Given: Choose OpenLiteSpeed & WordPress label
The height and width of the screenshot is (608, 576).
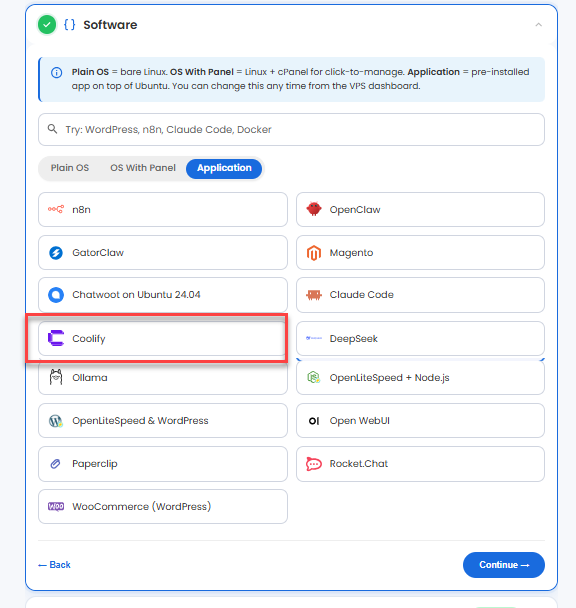Looking at the screenshot, I should (140, 421).
